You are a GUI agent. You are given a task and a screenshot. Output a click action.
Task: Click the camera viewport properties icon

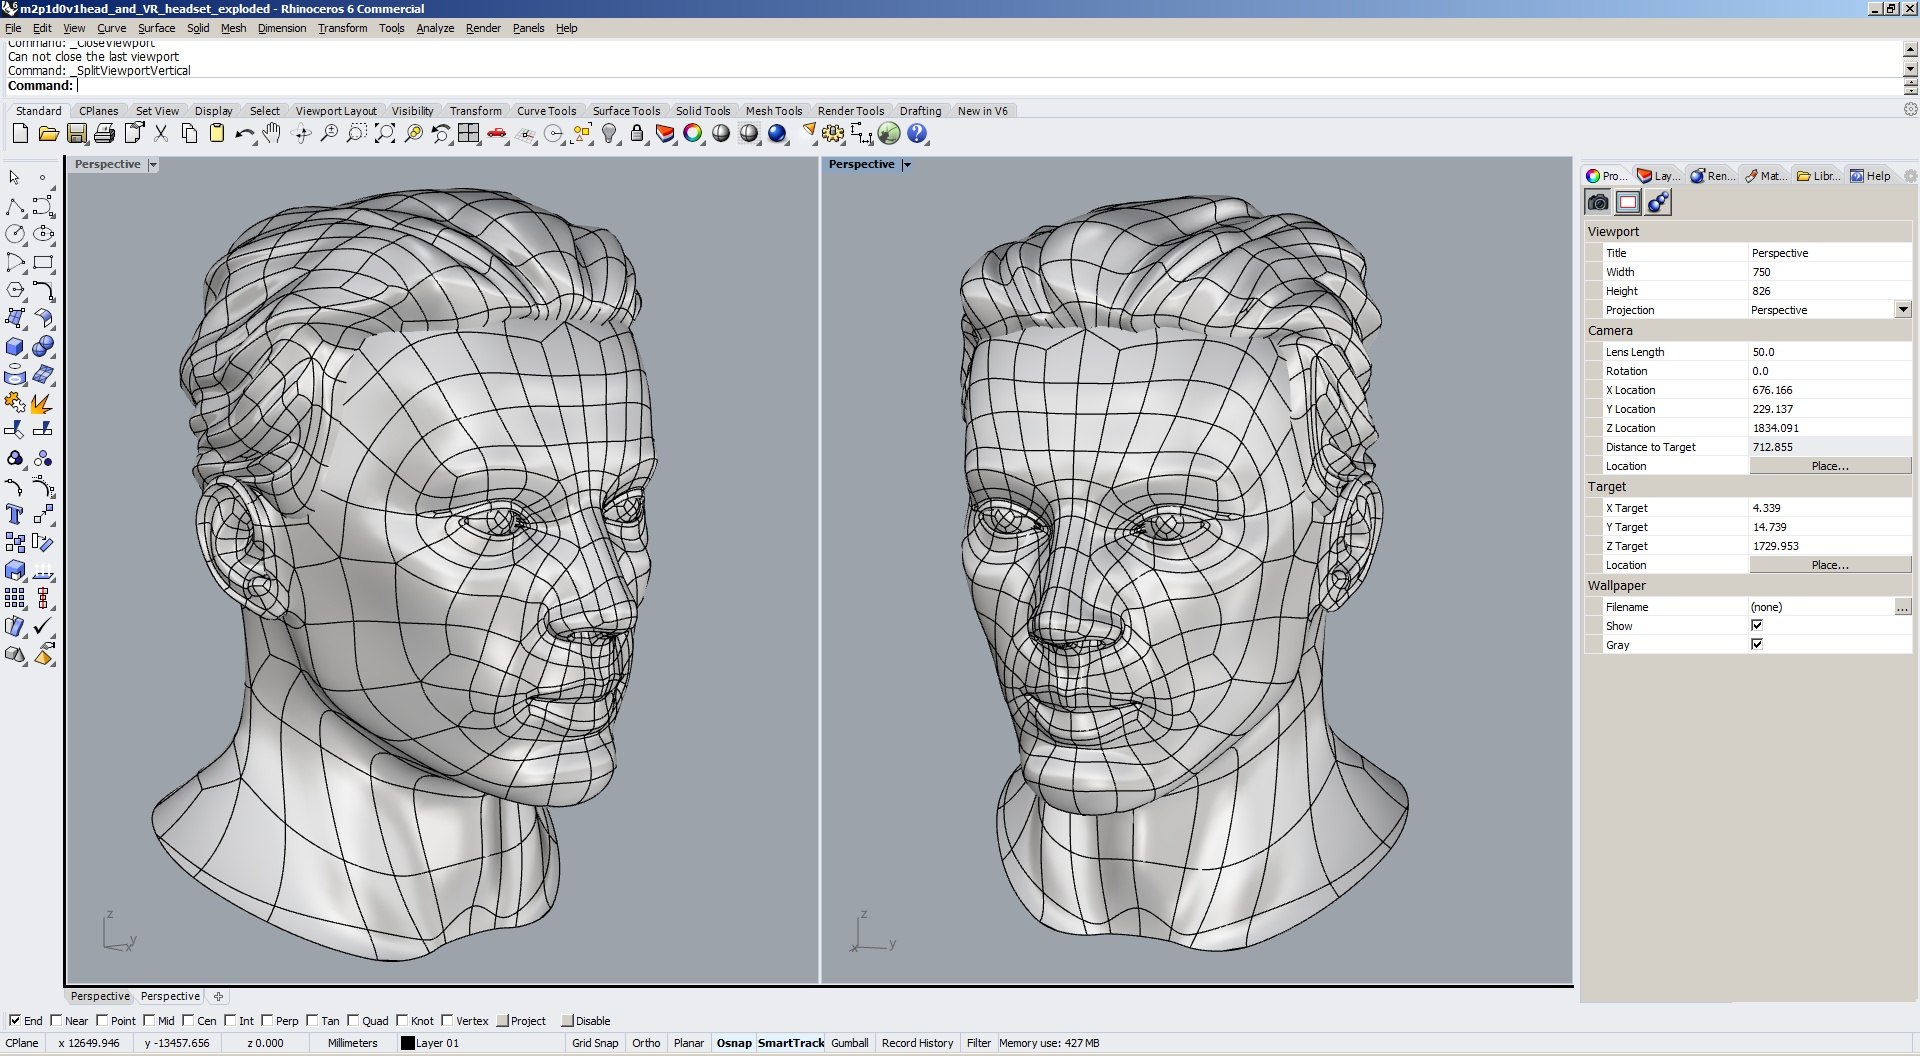[1598, 203]
